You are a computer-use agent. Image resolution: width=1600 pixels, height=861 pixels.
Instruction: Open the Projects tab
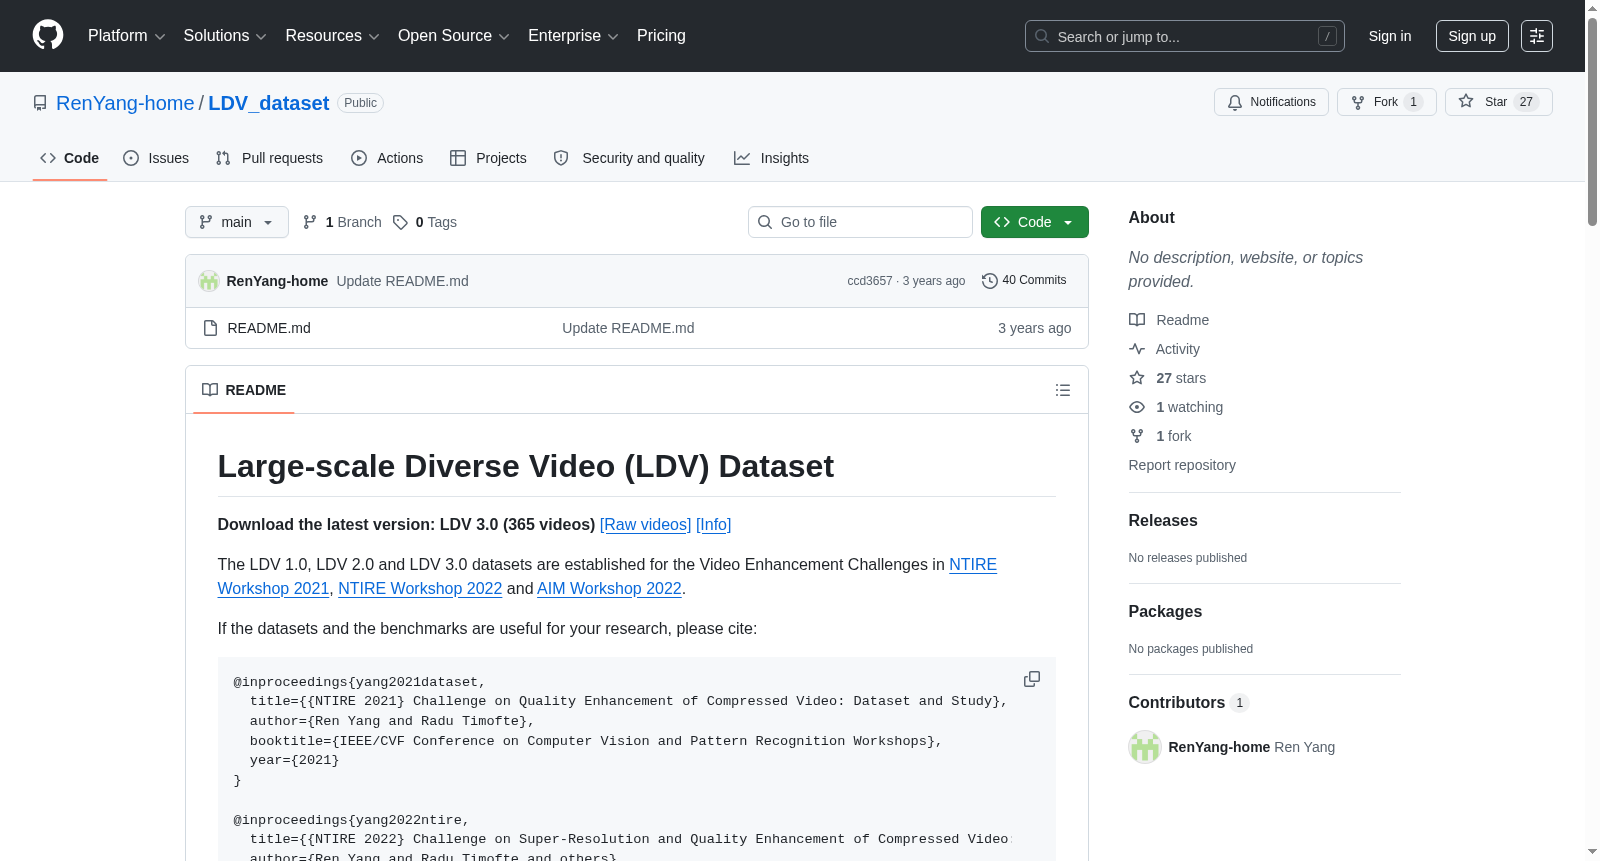coord(488,158)
